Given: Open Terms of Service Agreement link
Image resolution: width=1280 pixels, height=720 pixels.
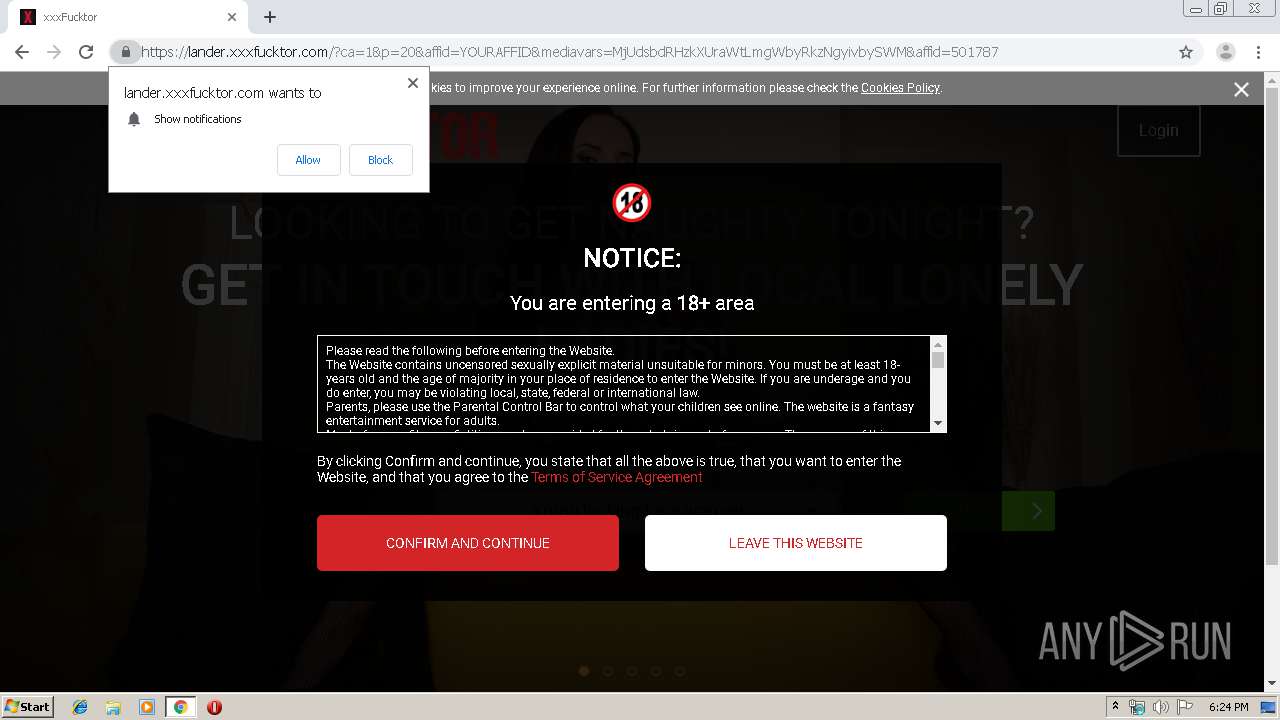Looking at the screenshot, I should pyautogui.click(x=617, y=477).
